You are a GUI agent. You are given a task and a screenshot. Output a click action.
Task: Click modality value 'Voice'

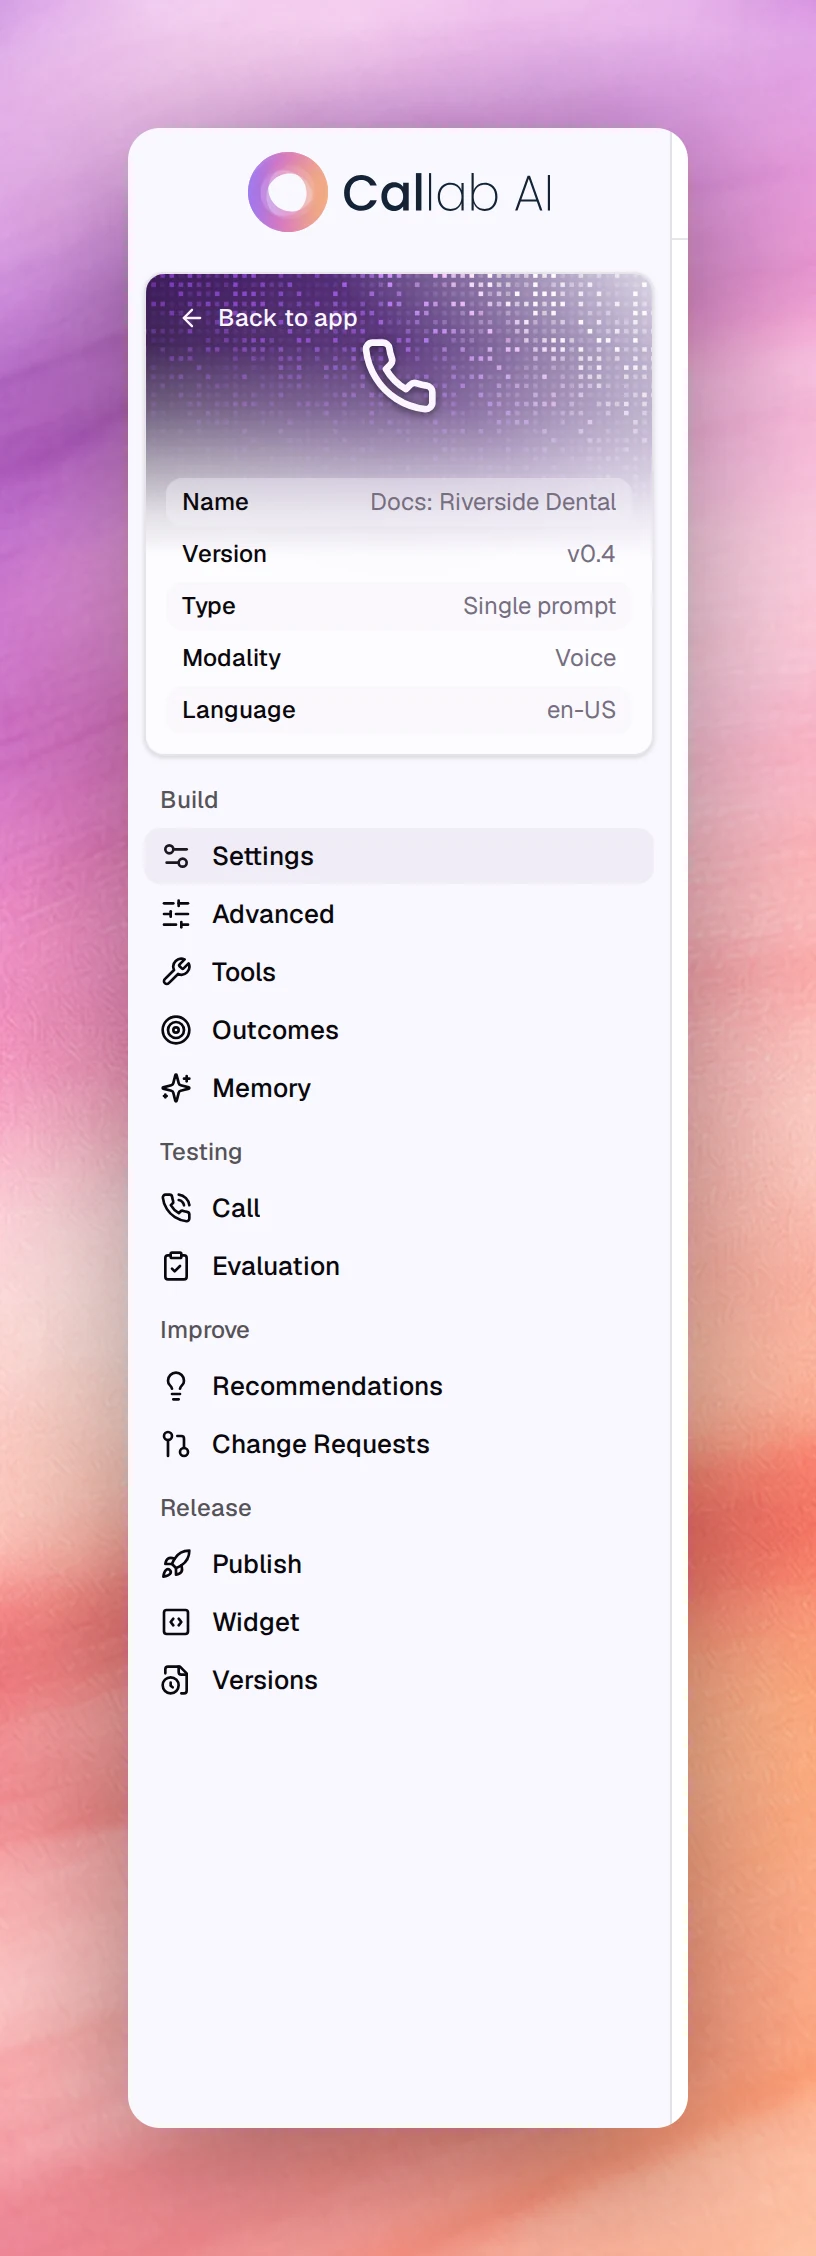point(585,658)
